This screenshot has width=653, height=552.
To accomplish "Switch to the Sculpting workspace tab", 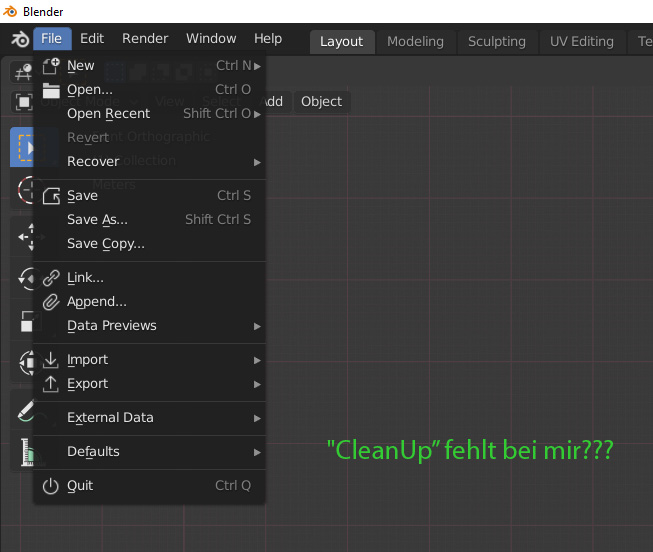I will pos(496,42).
